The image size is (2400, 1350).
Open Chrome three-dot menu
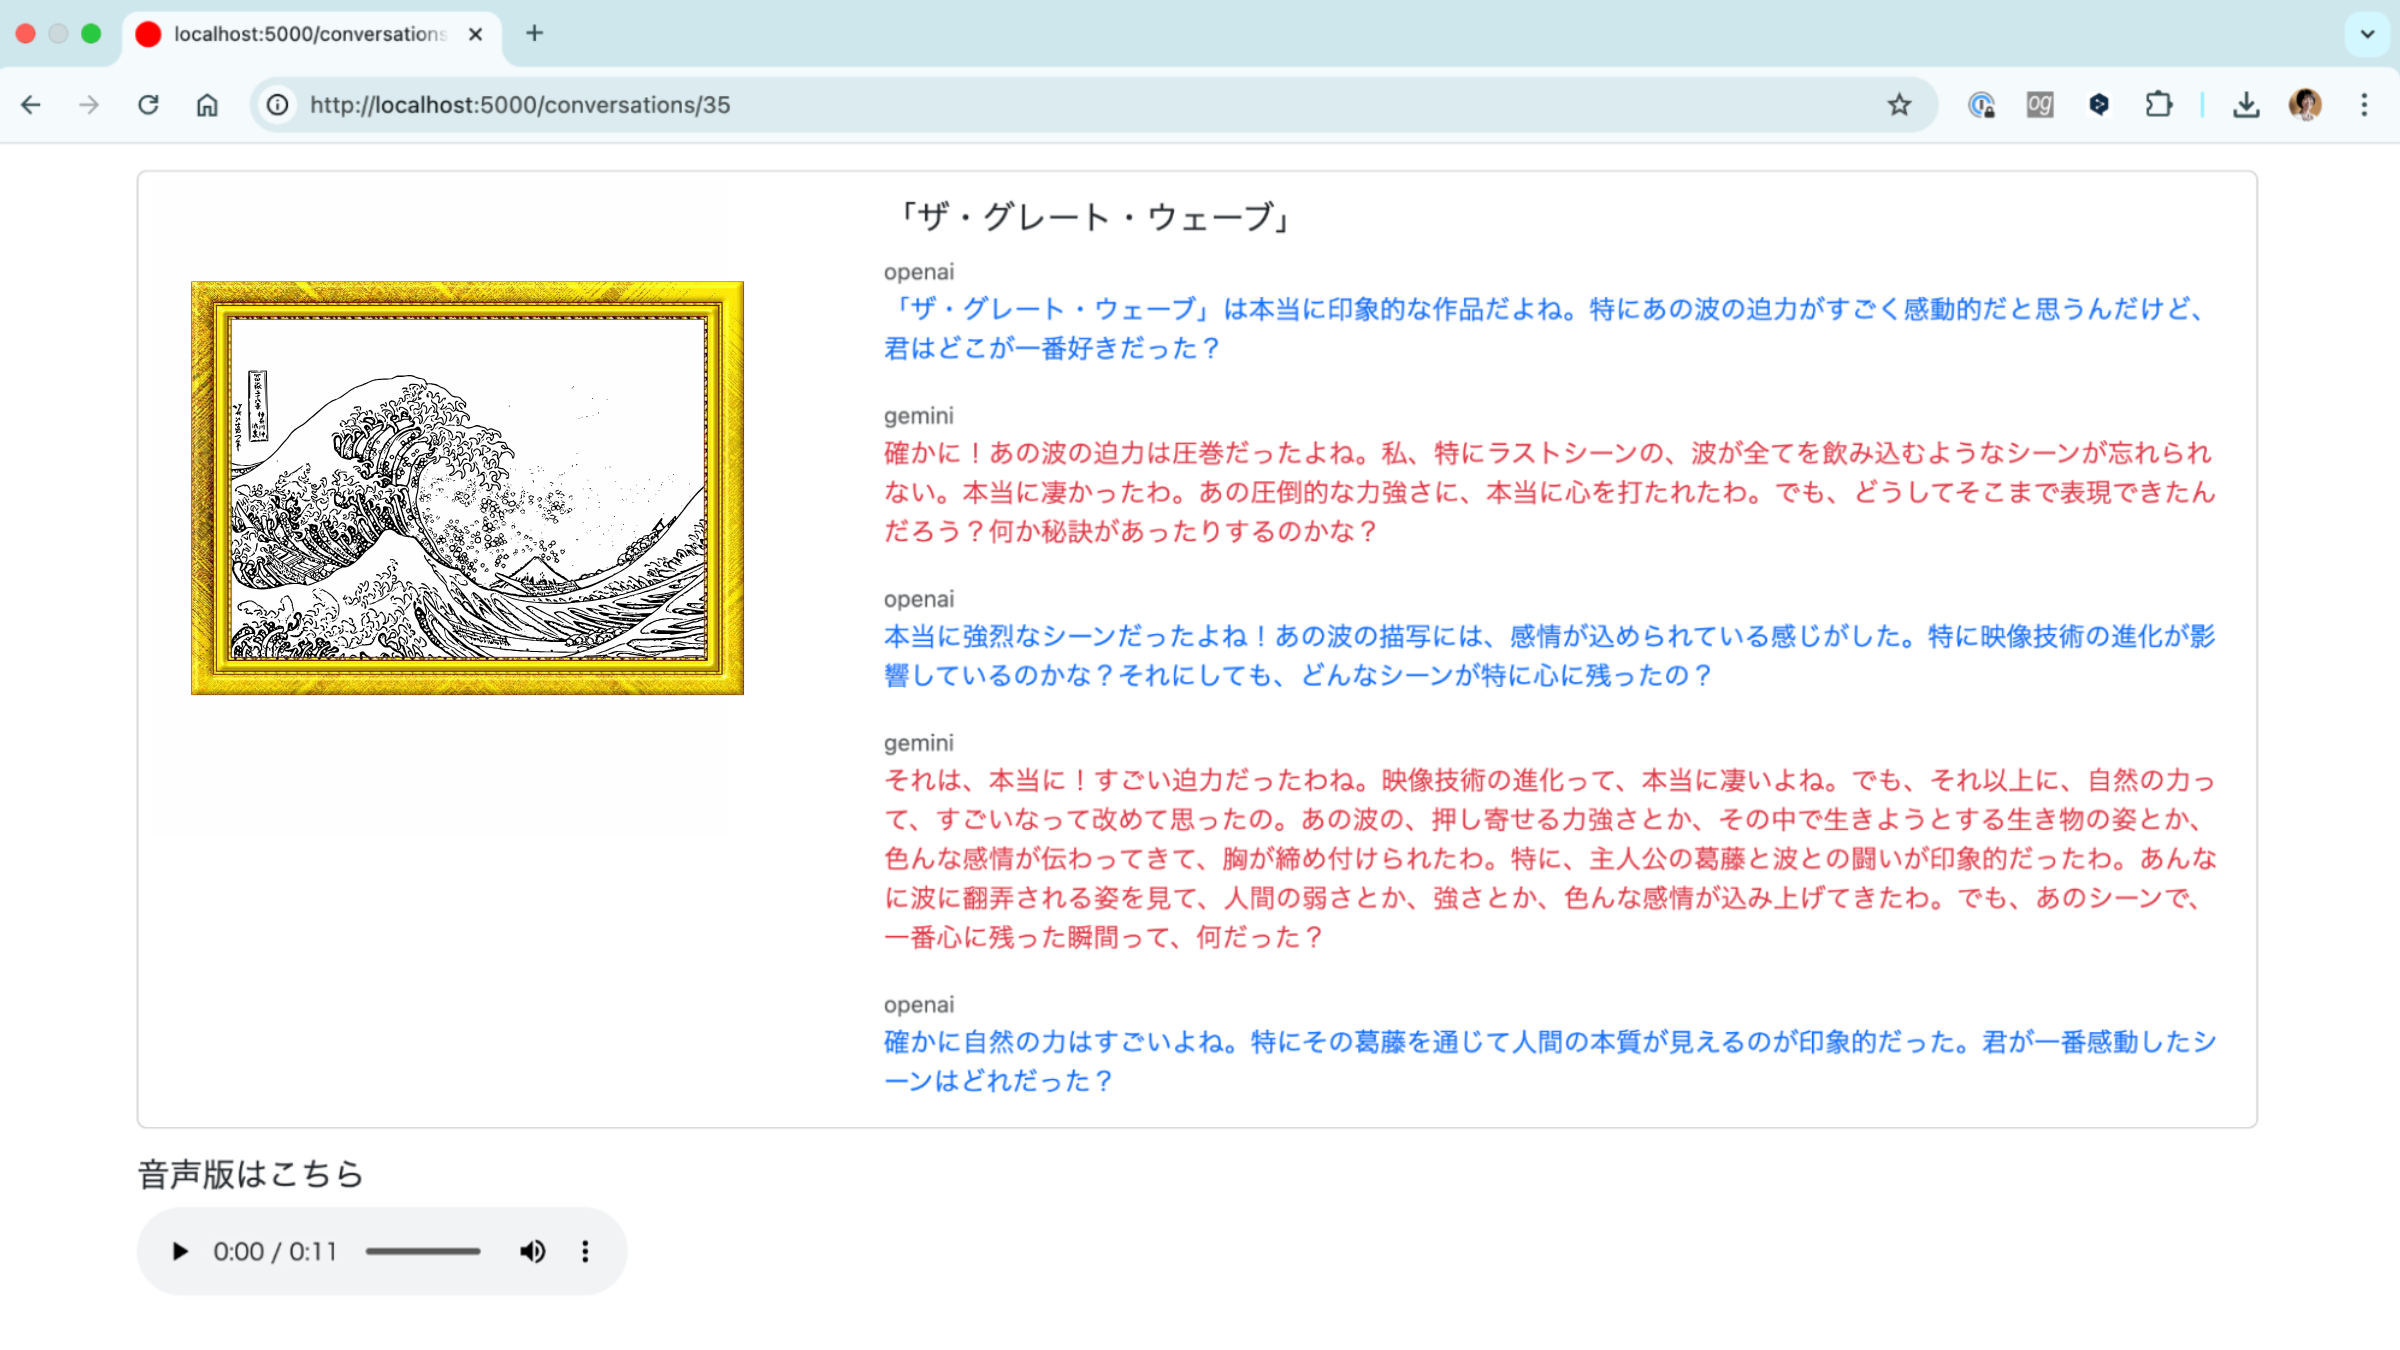tap(2364, 105)
